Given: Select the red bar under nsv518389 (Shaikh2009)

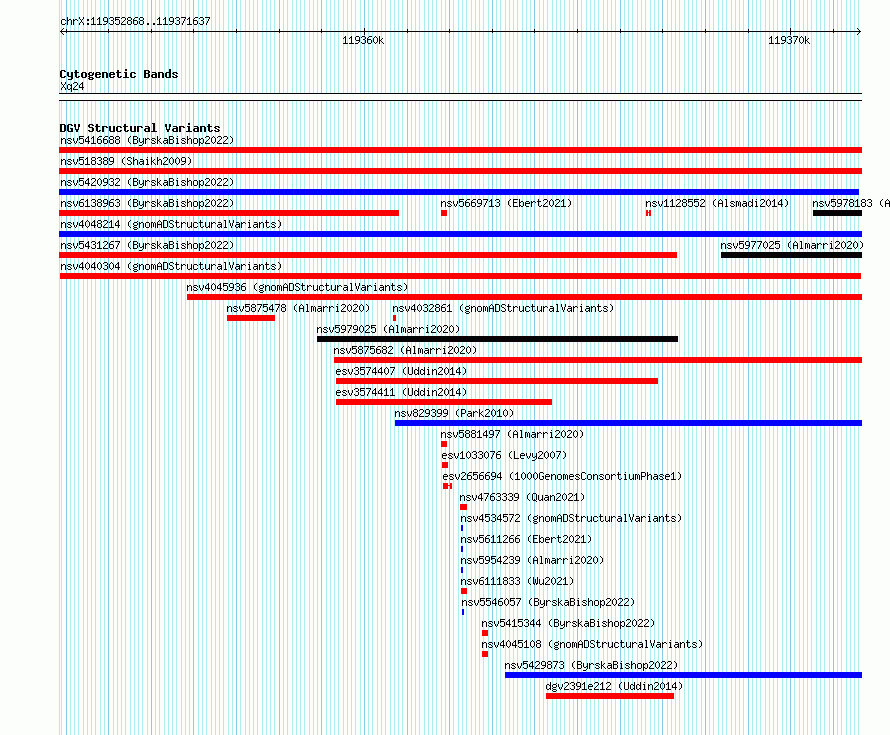Looking at the screenshot, I should (460, 171).
